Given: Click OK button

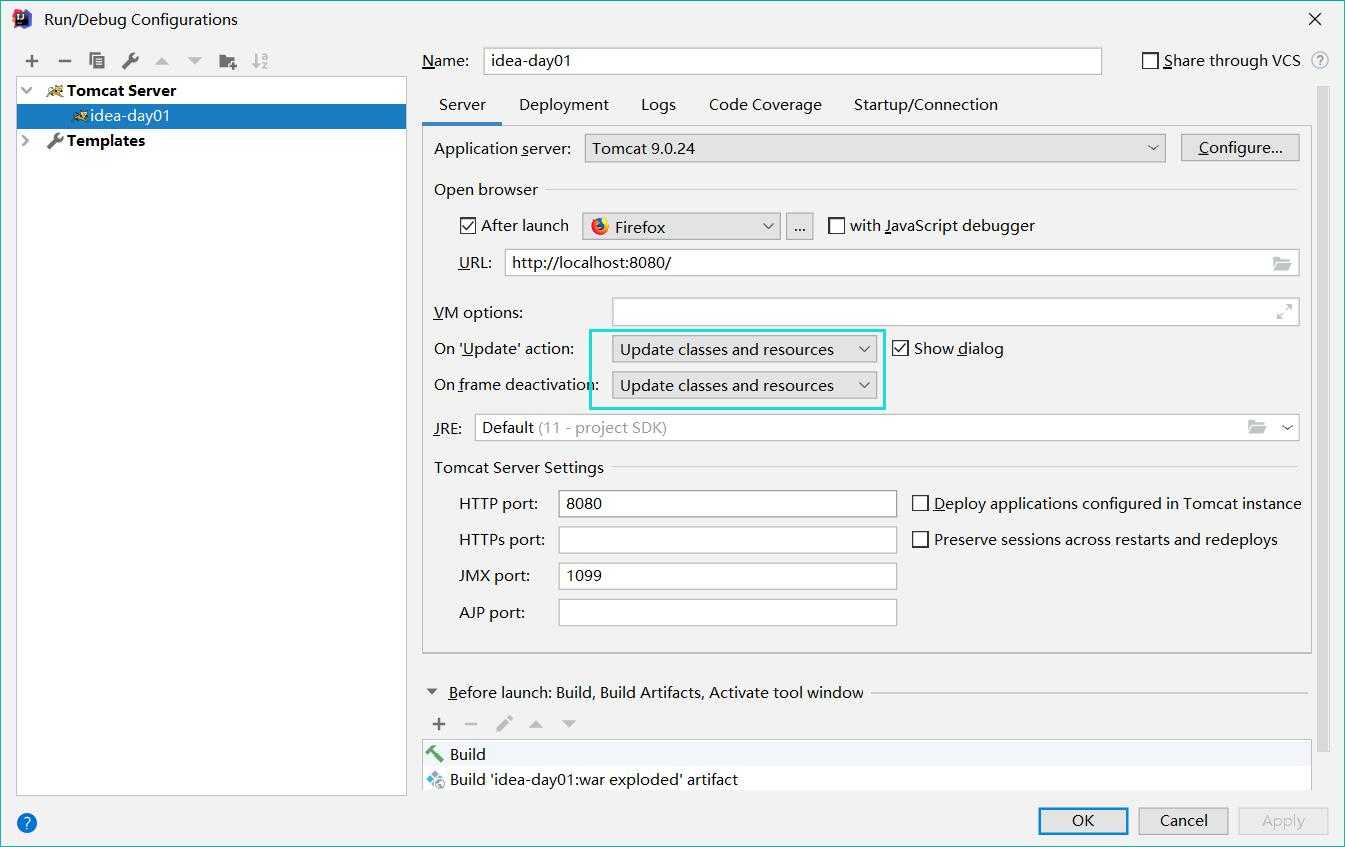Looking at the screenshot, I should [1083, 821].
